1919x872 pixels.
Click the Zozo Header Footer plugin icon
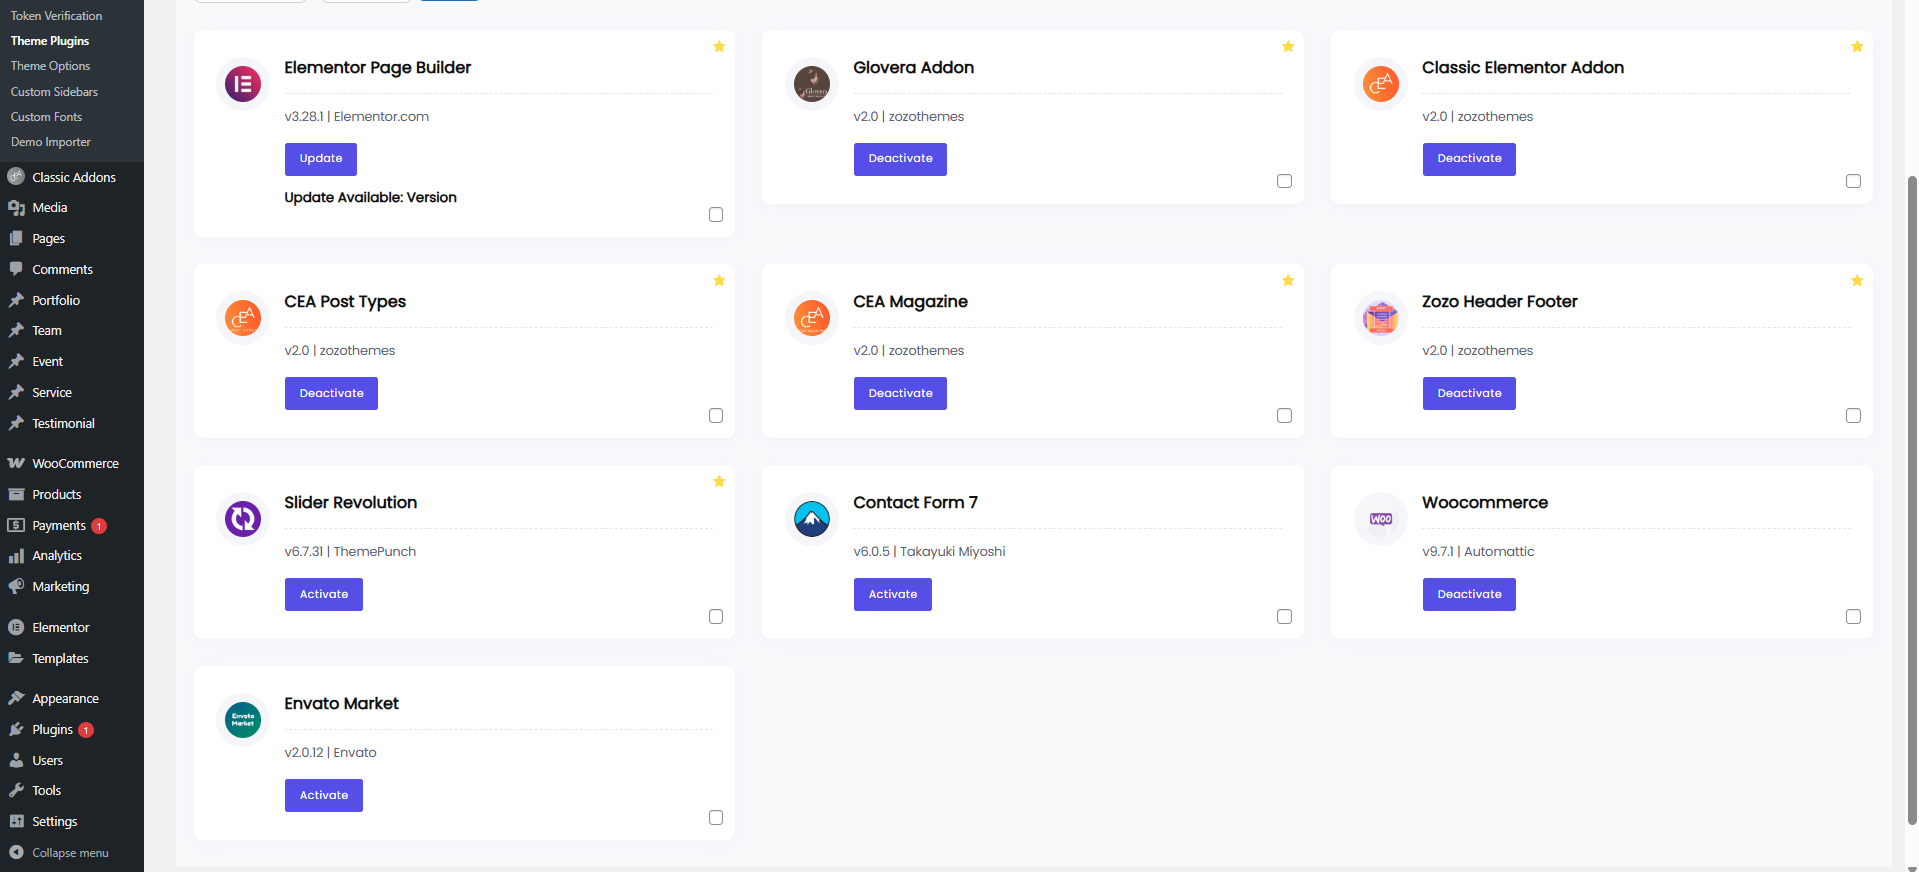pyautogui.click(x=1380, y=318)
